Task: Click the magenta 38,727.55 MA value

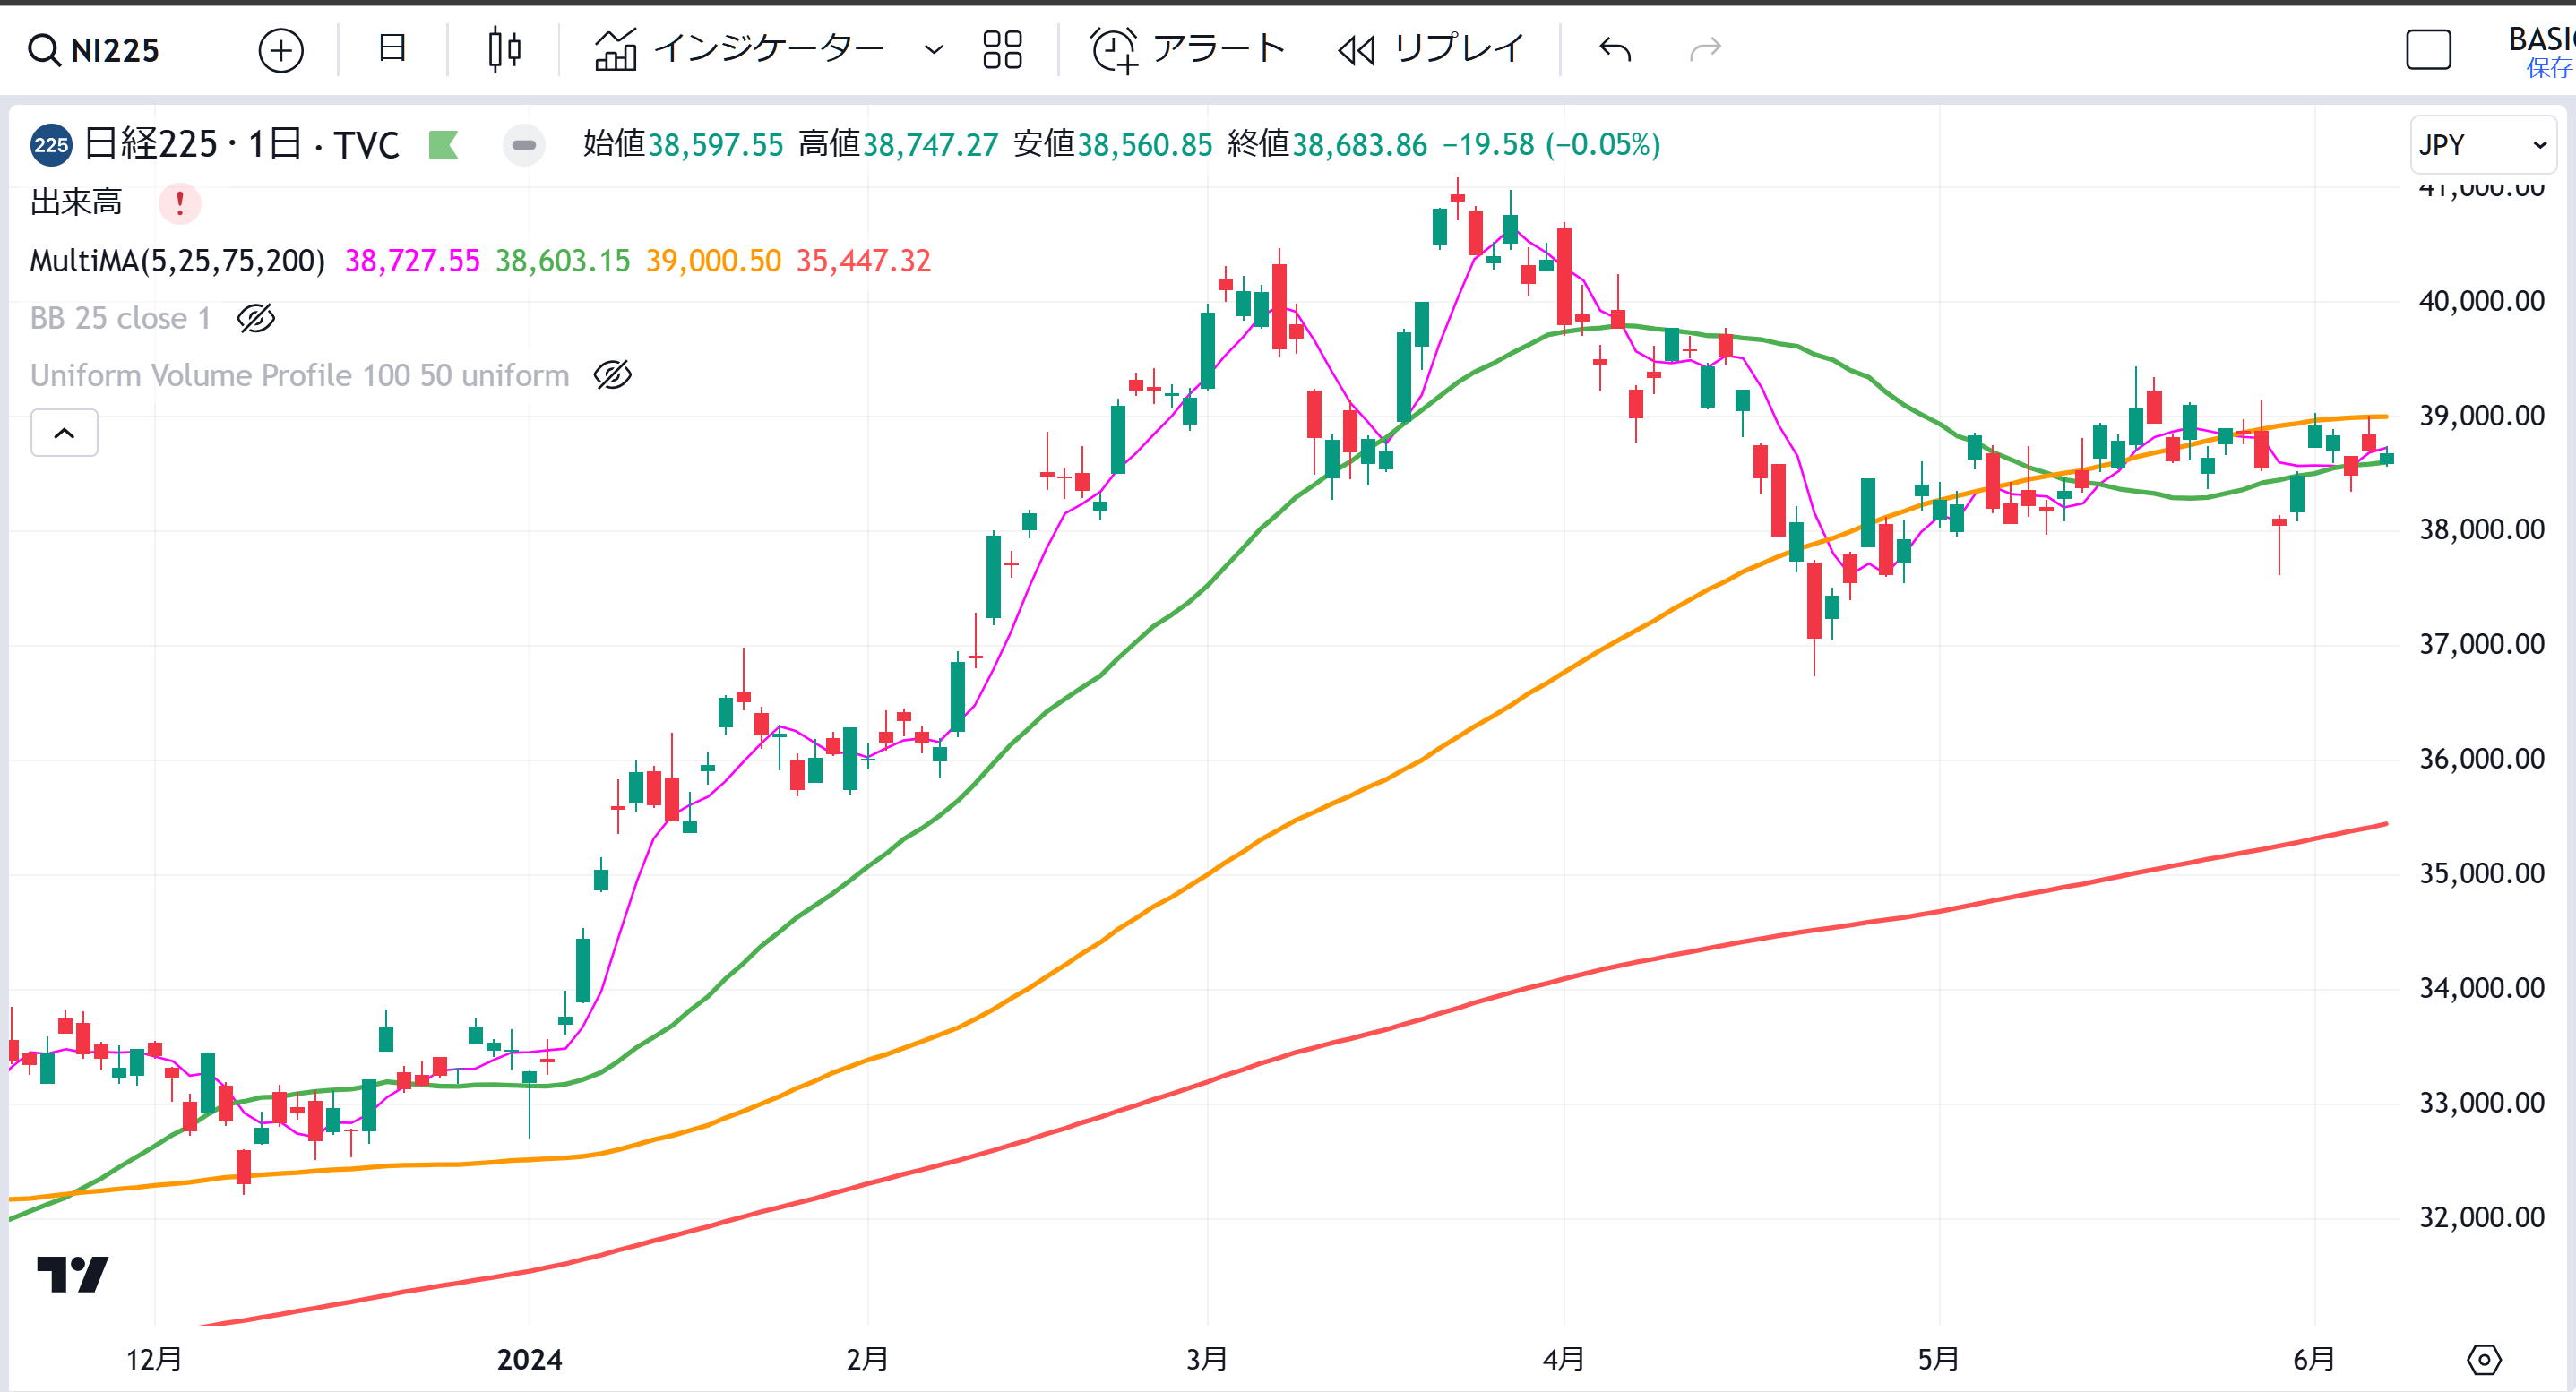Action: pyautogui.click(x=413, y=261)
